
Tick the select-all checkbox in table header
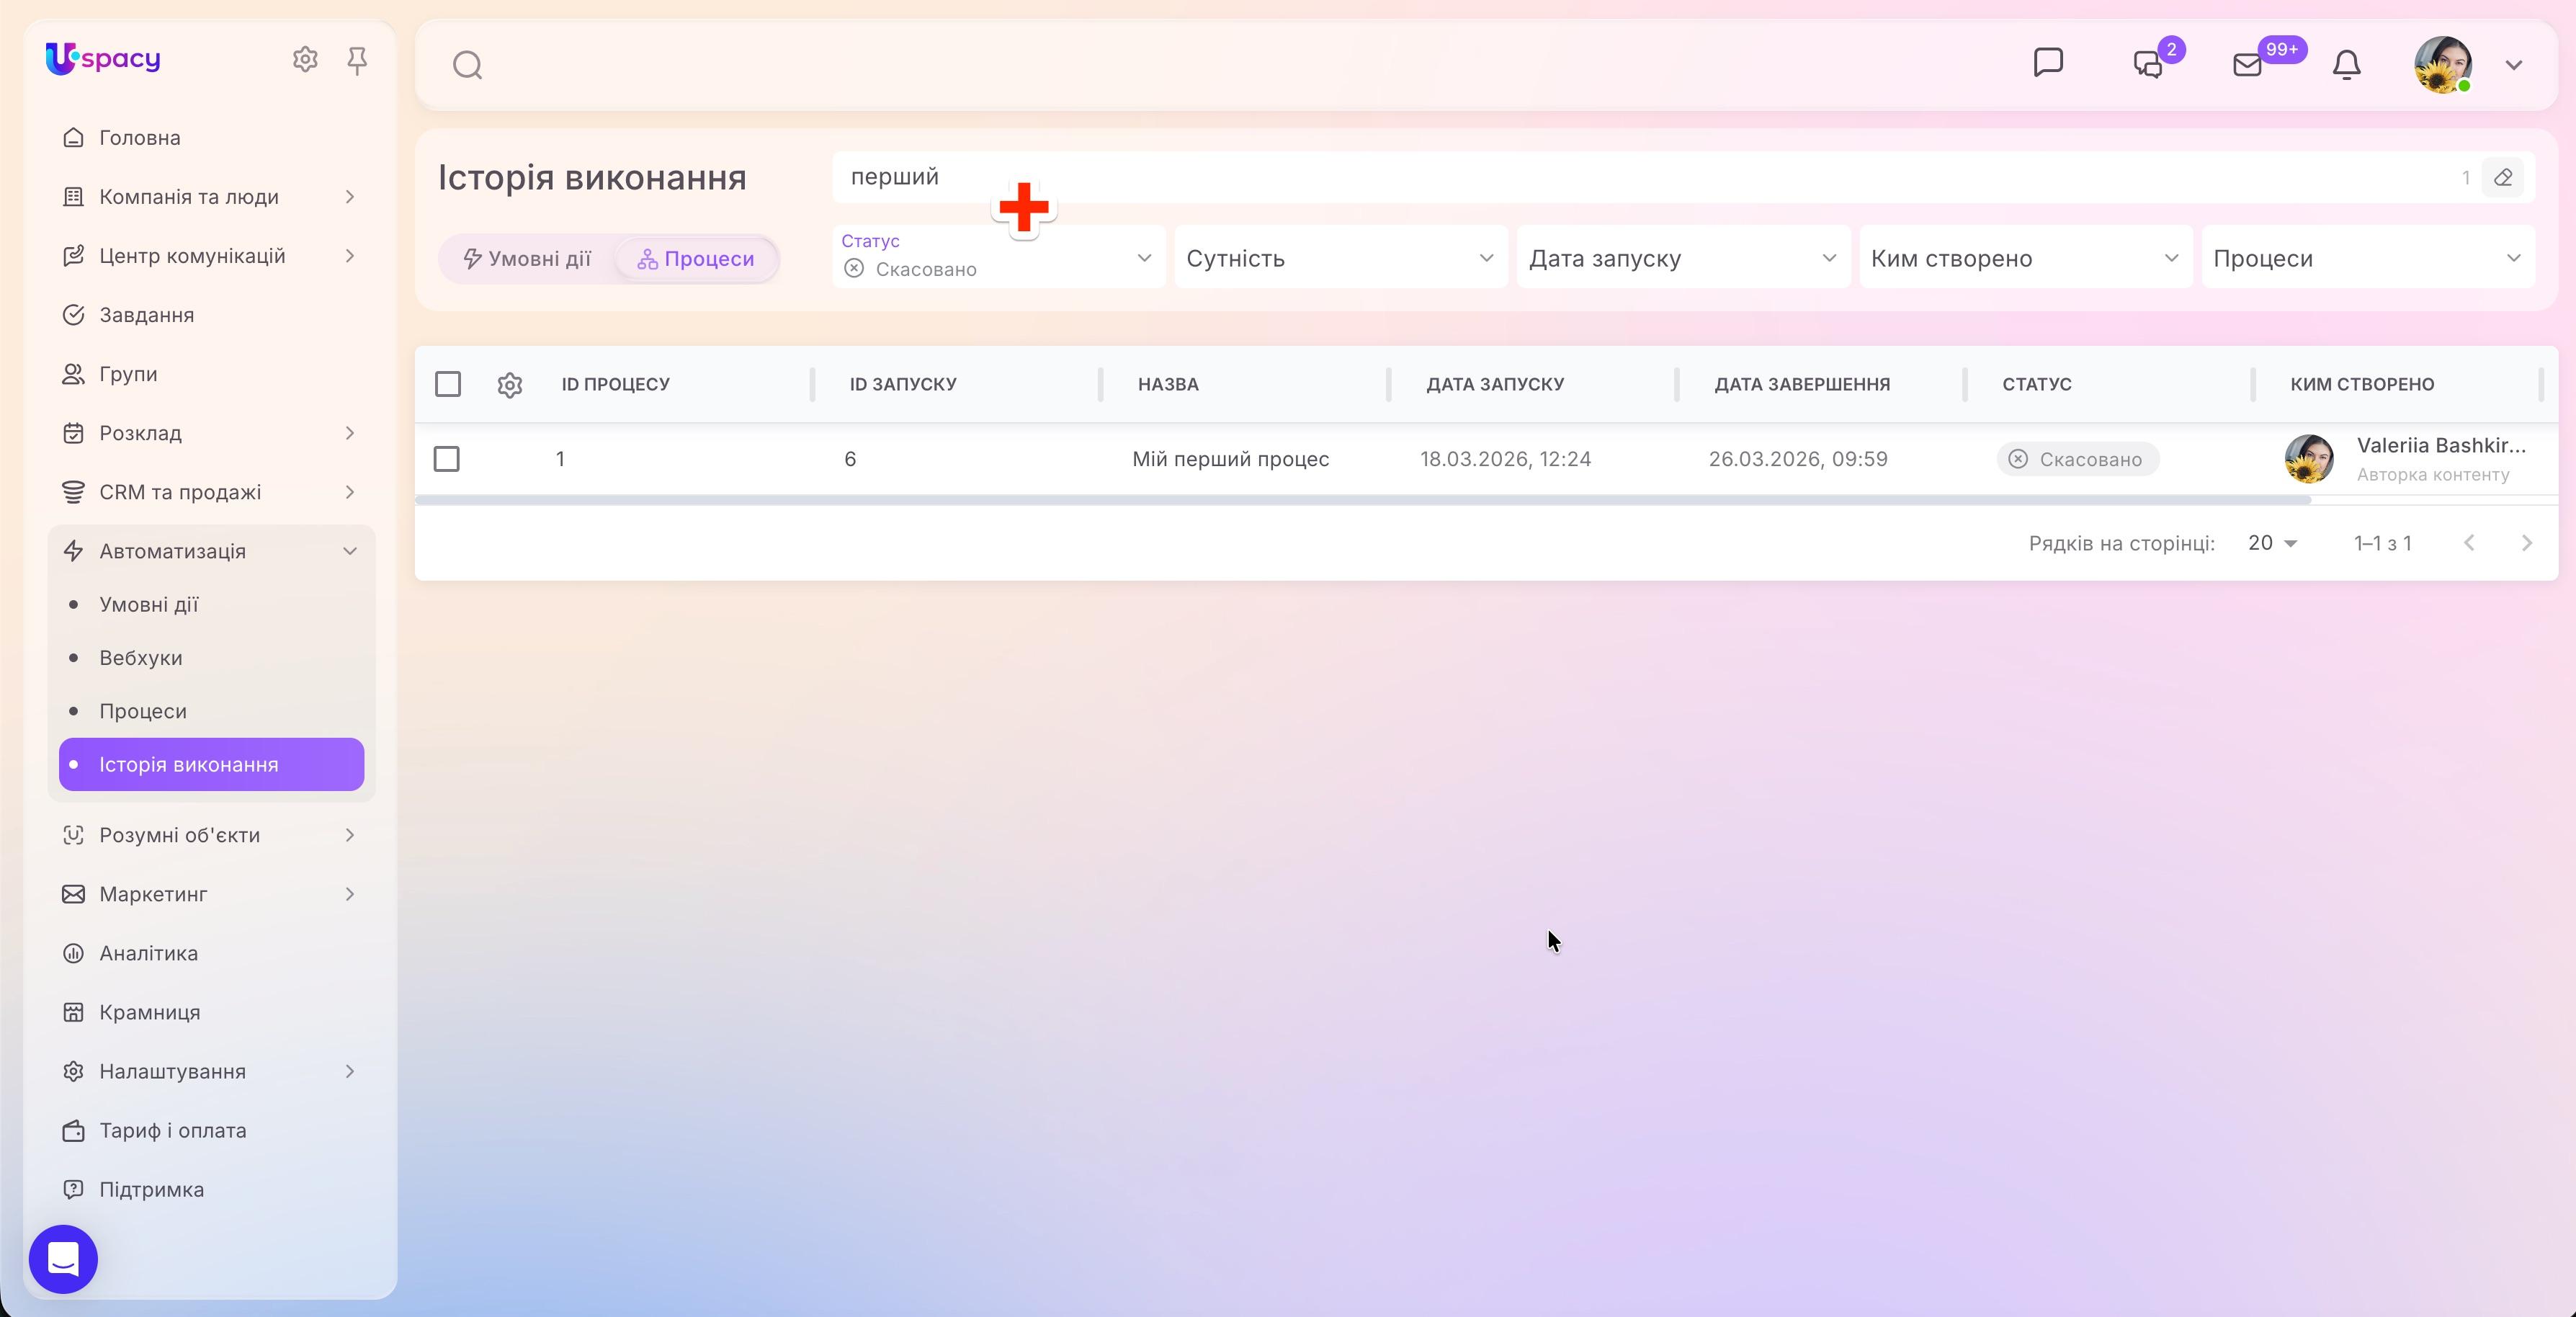coord(448,385)
